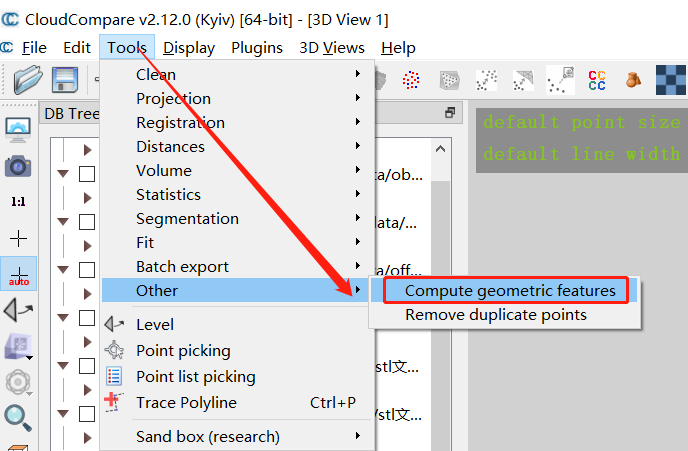Viewport: 688px width, 451px height.
Task: Tick the second checkbox in DB Tree
Action: click(87, 222)
